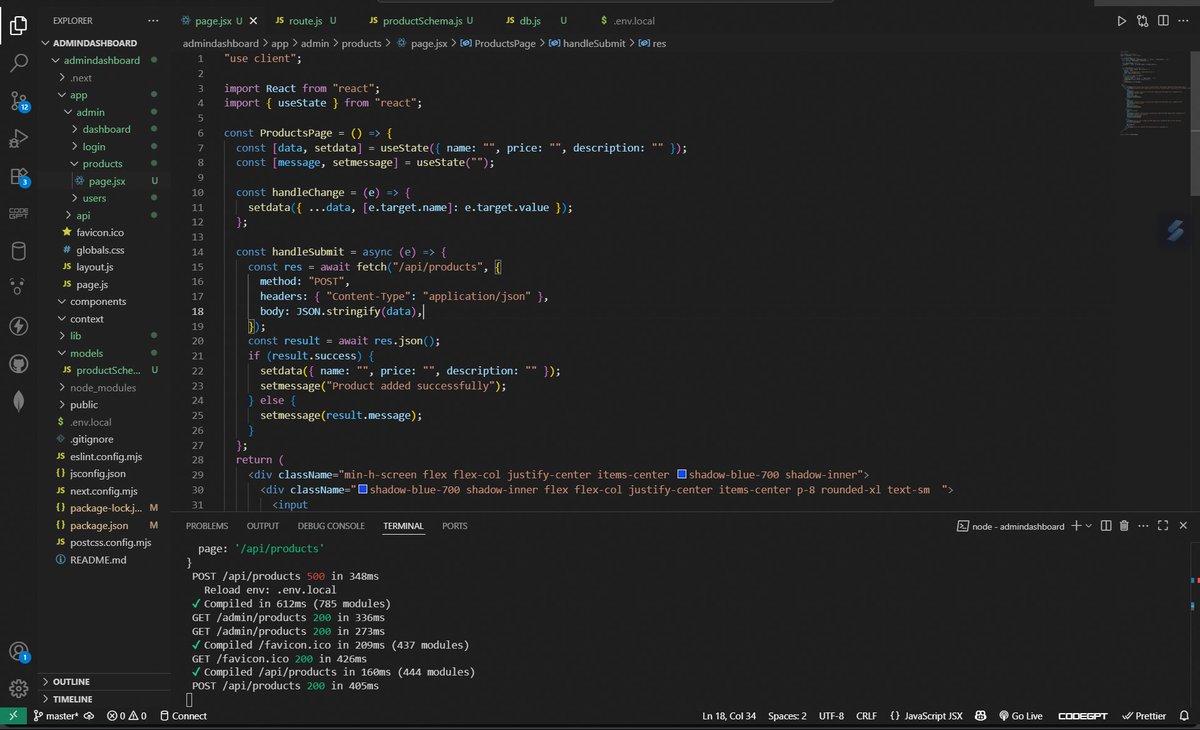Open terminal launch profile dropdown arrow
The width and height of the screenshot is (1200, 730).
(x=1088, y=525)
